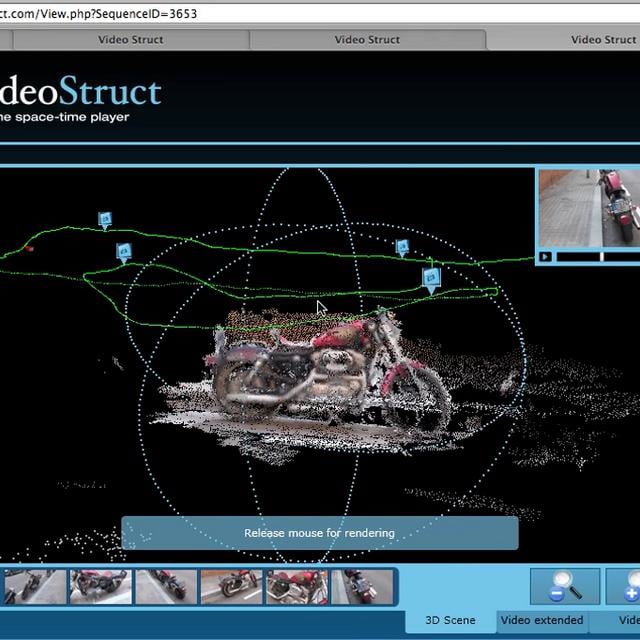This screenshot has width=640, height=640.
Task: Select the fourth motorcycle thumbnail in the filmstrip
Action: [231, 586]
